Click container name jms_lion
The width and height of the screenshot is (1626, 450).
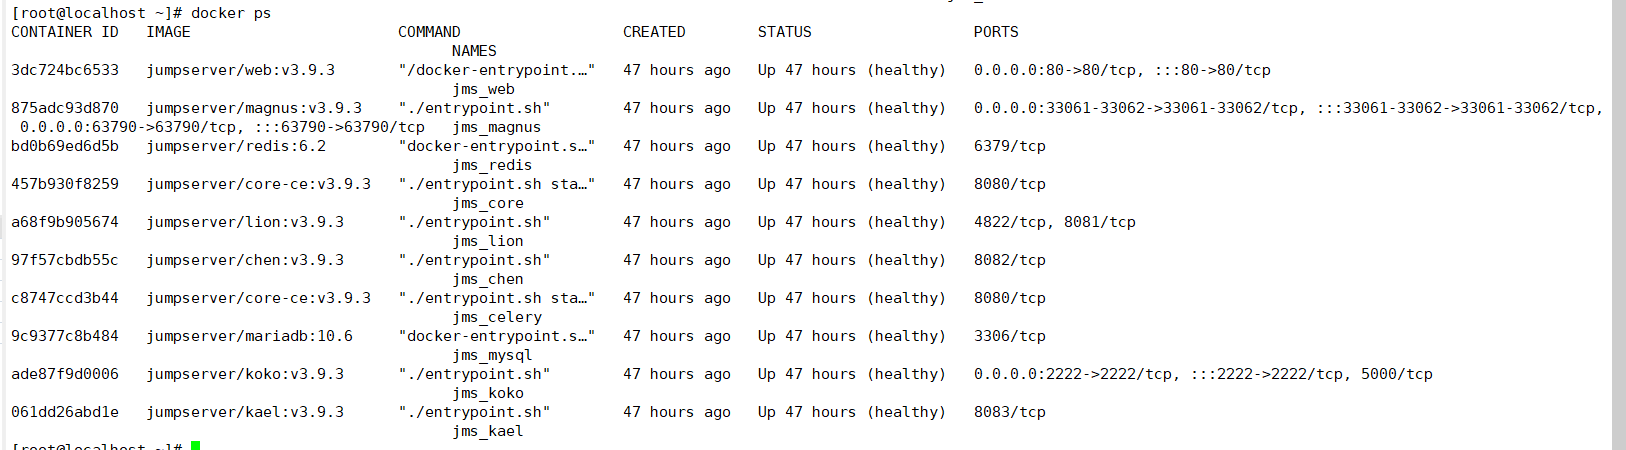pos(487,241)
